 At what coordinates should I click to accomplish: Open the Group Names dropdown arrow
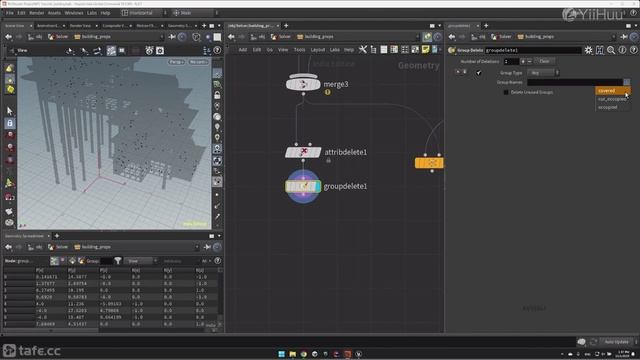627,82
